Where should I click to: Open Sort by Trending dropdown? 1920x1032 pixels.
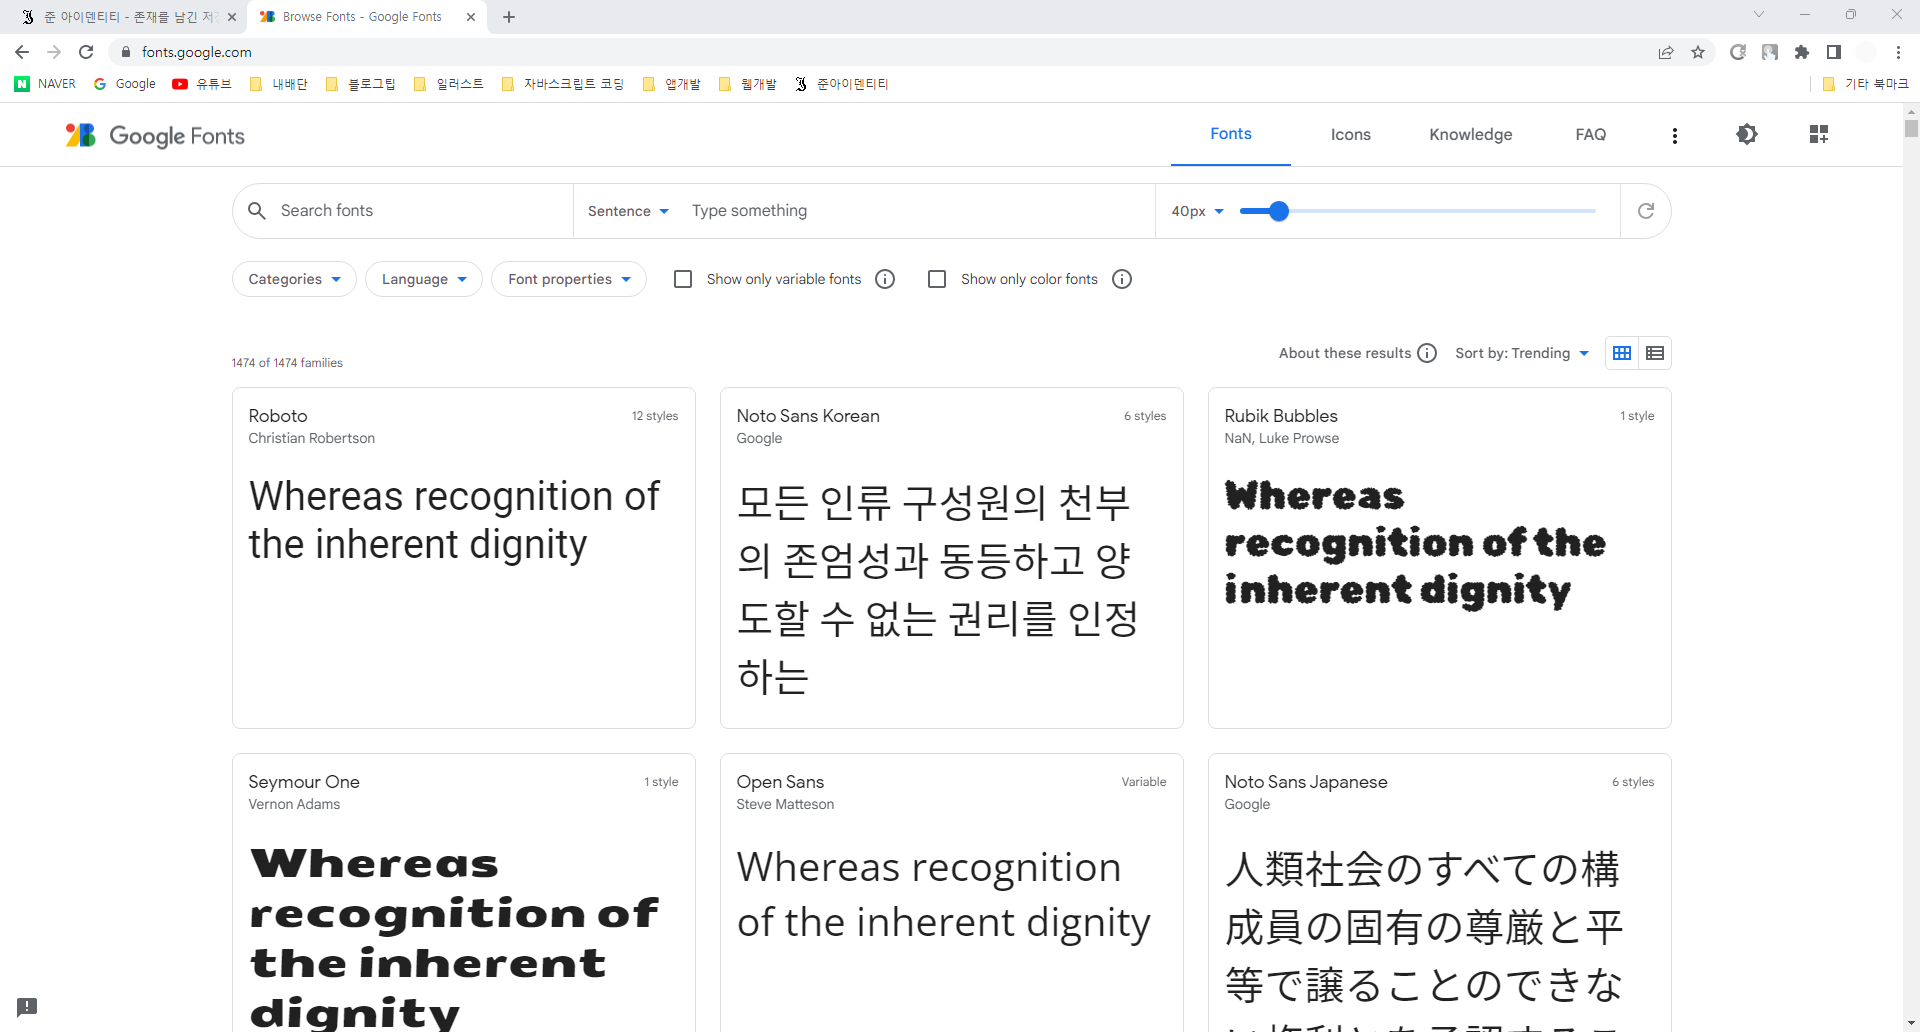pos(1522,353)
